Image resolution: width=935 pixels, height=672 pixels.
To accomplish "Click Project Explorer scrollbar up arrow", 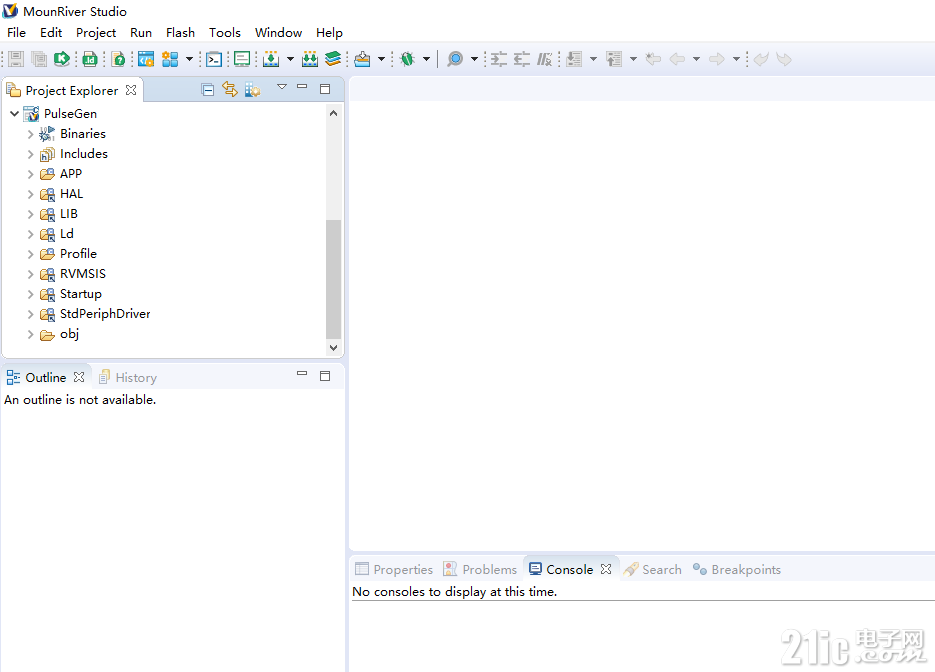I will (333, 113).
